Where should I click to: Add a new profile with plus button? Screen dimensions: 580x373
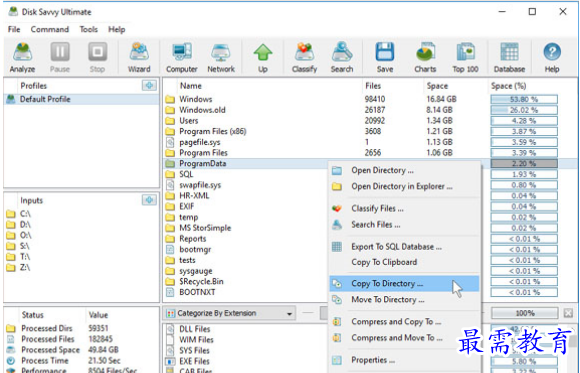(x=149, y=85)
